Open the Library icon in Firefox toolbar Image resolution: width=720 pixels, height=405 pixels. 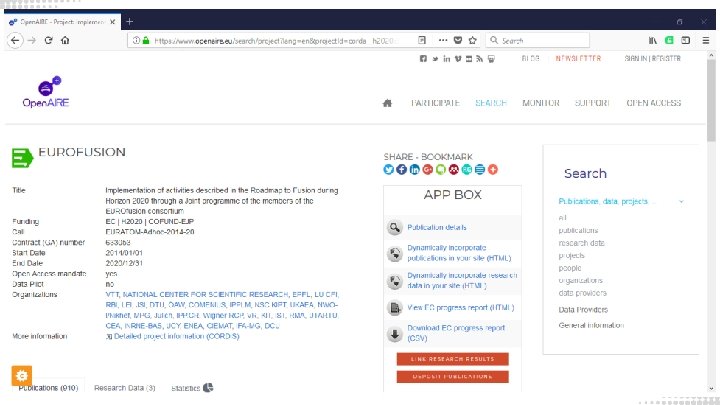click(x=652, y=40)
